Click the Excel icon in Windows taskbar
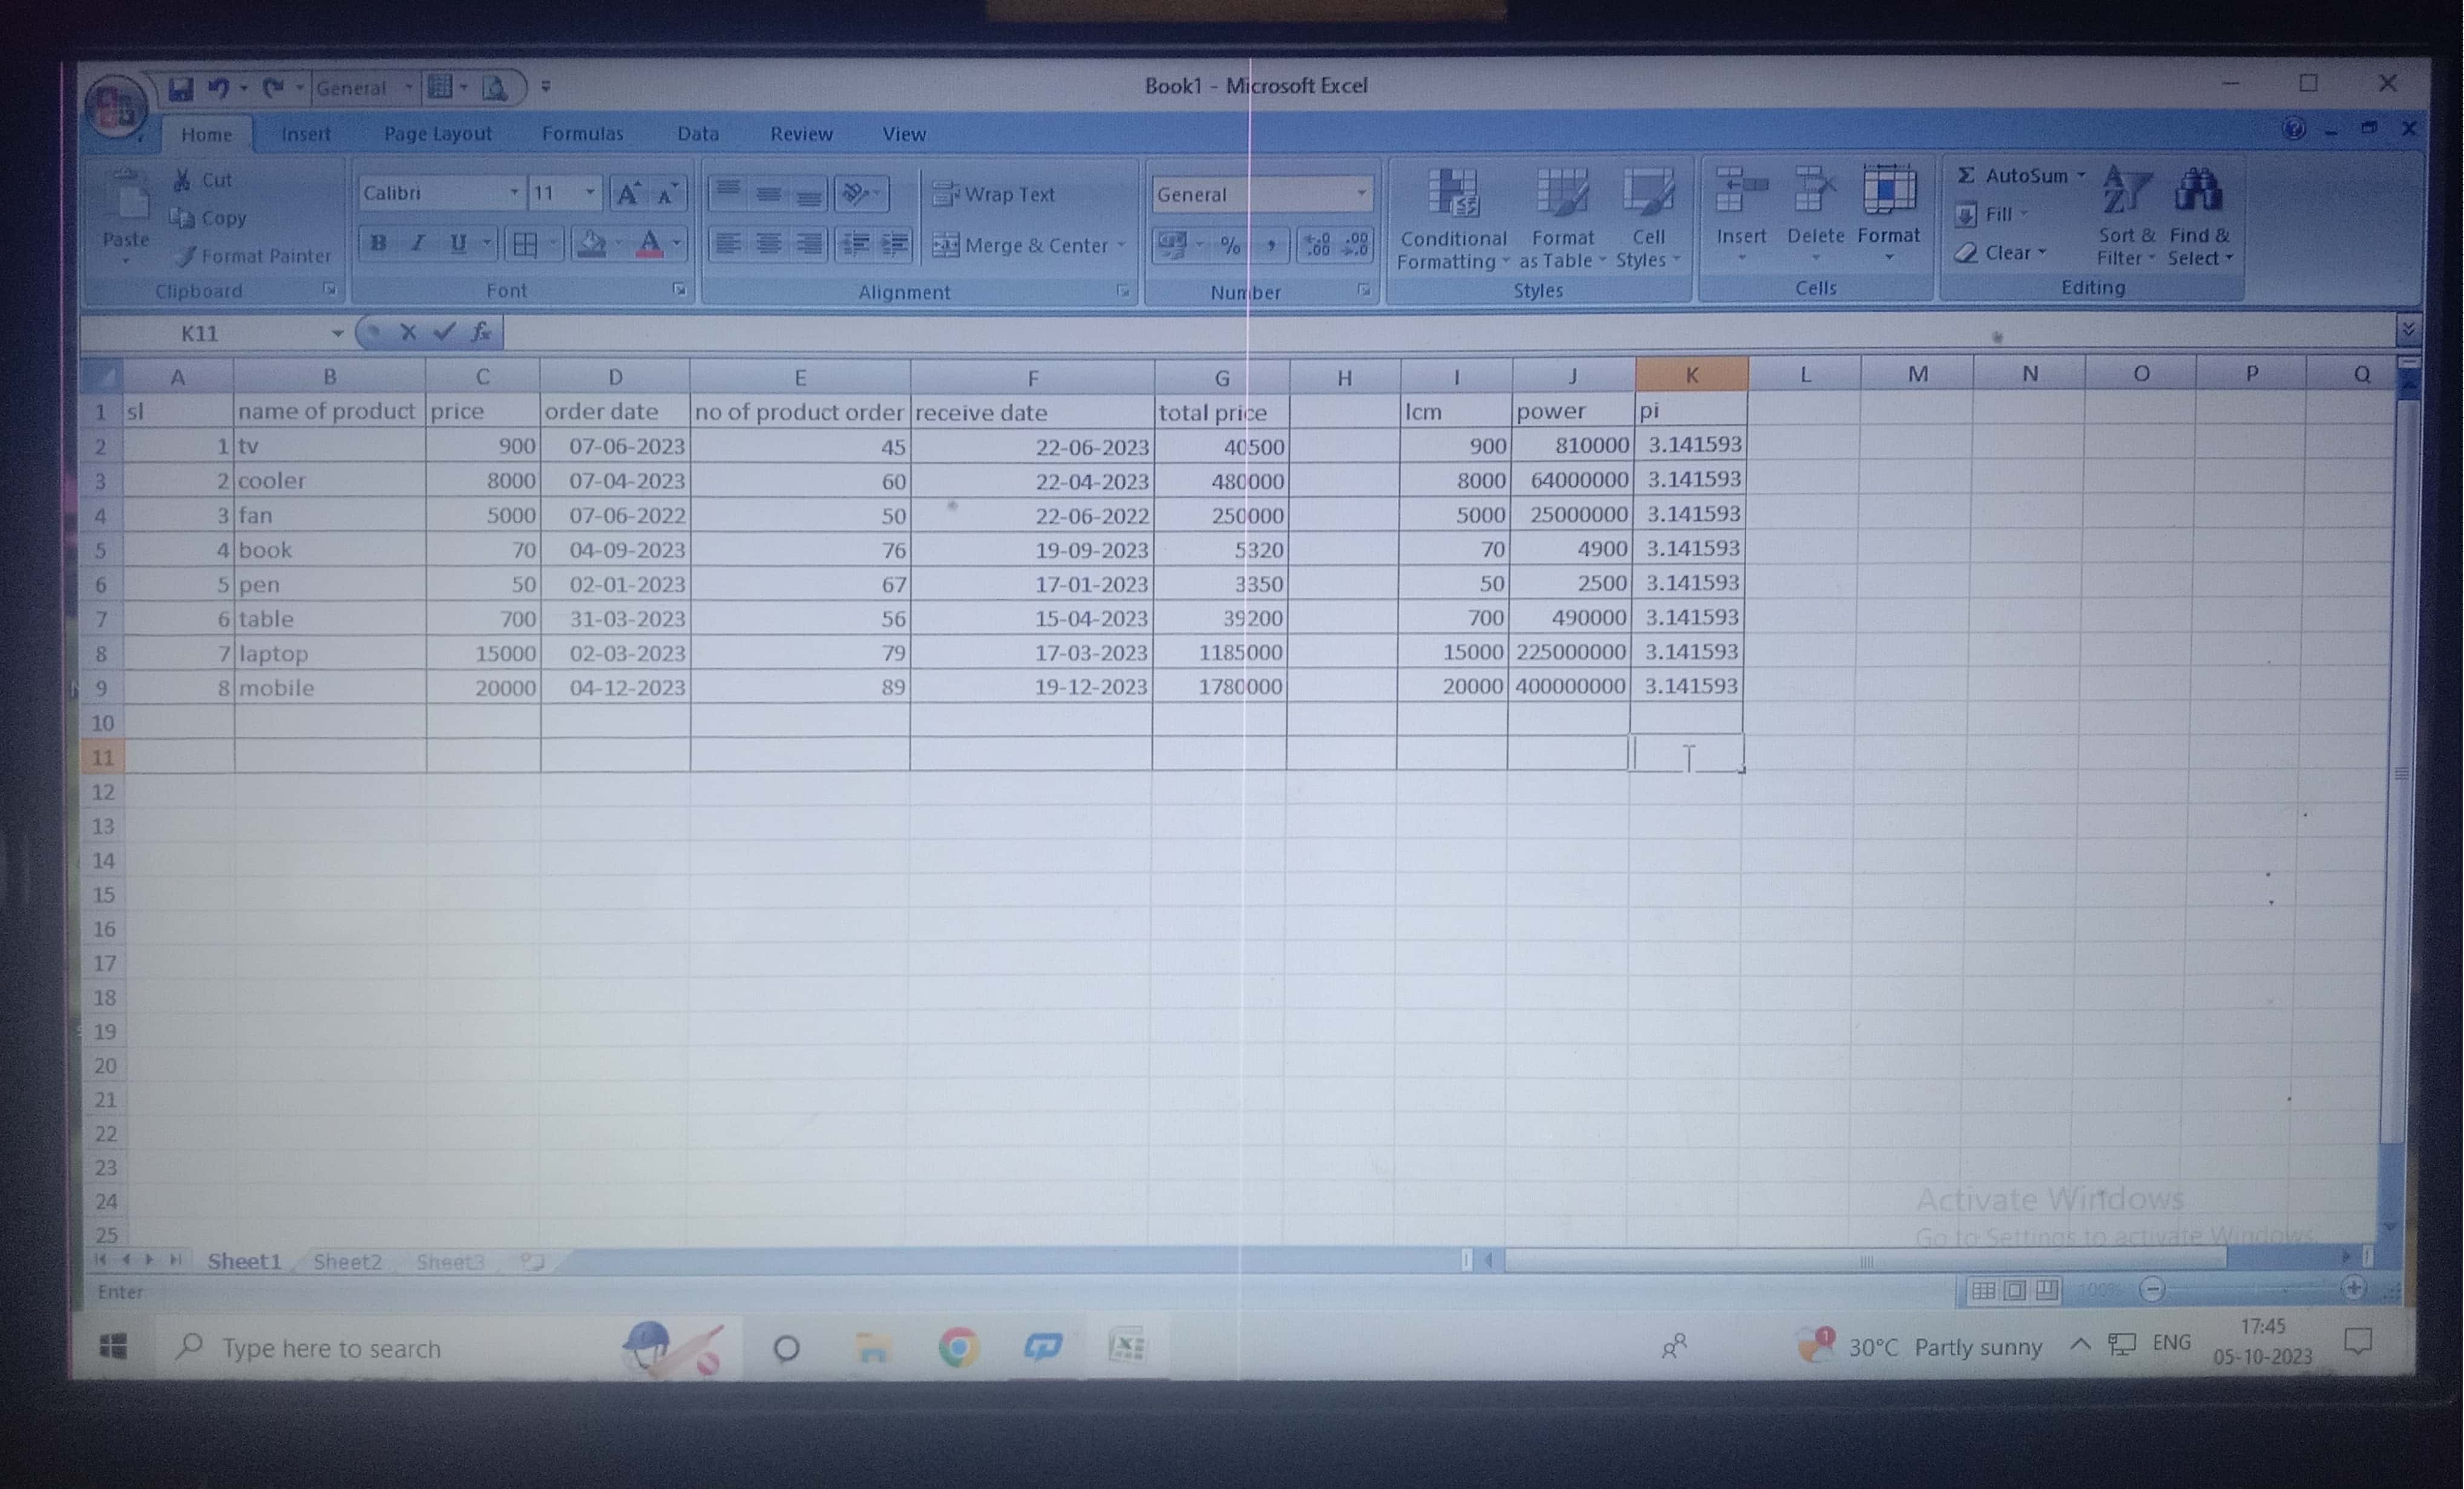 1127,1346
